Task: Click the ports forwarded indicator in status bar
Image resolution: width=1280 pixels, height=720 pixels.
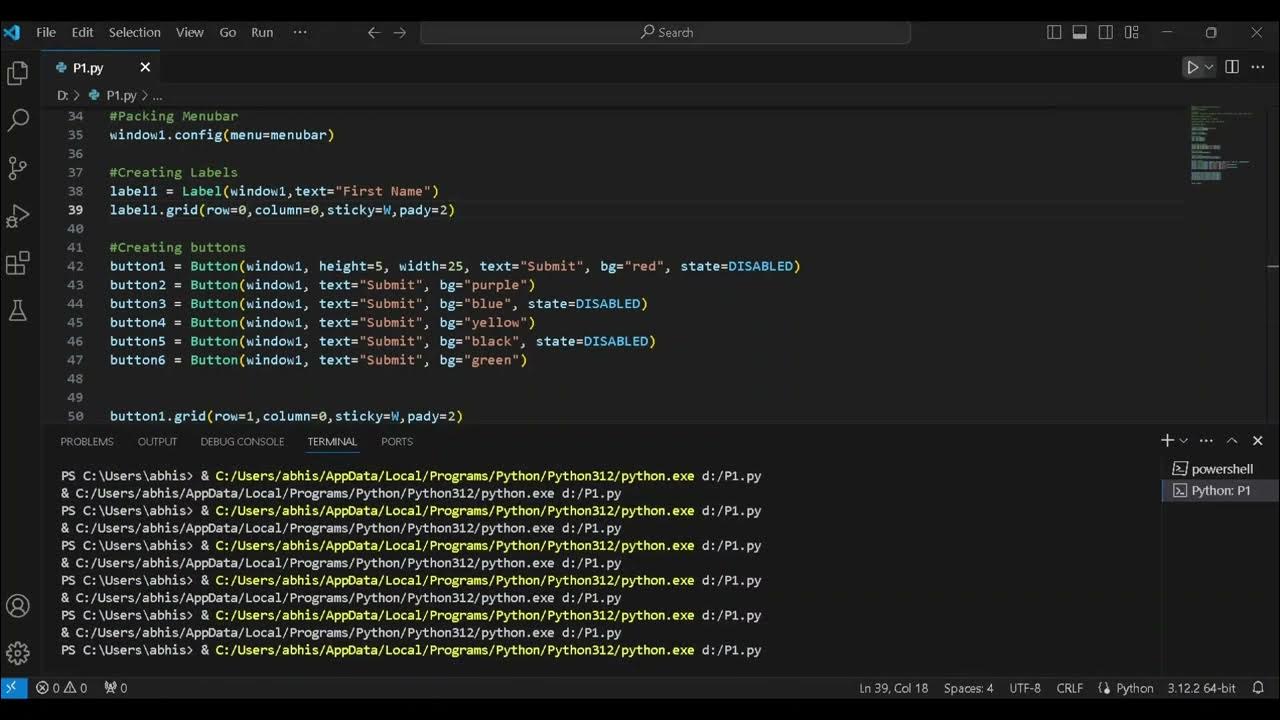Action: point(115,688)
